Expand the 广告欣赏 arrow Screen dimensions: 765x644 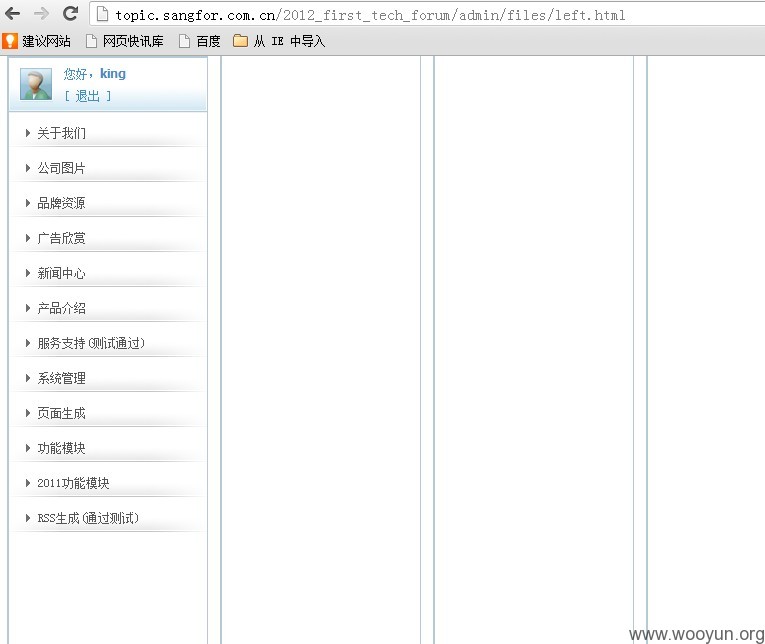pyautogui.click(x=28, y=238)
